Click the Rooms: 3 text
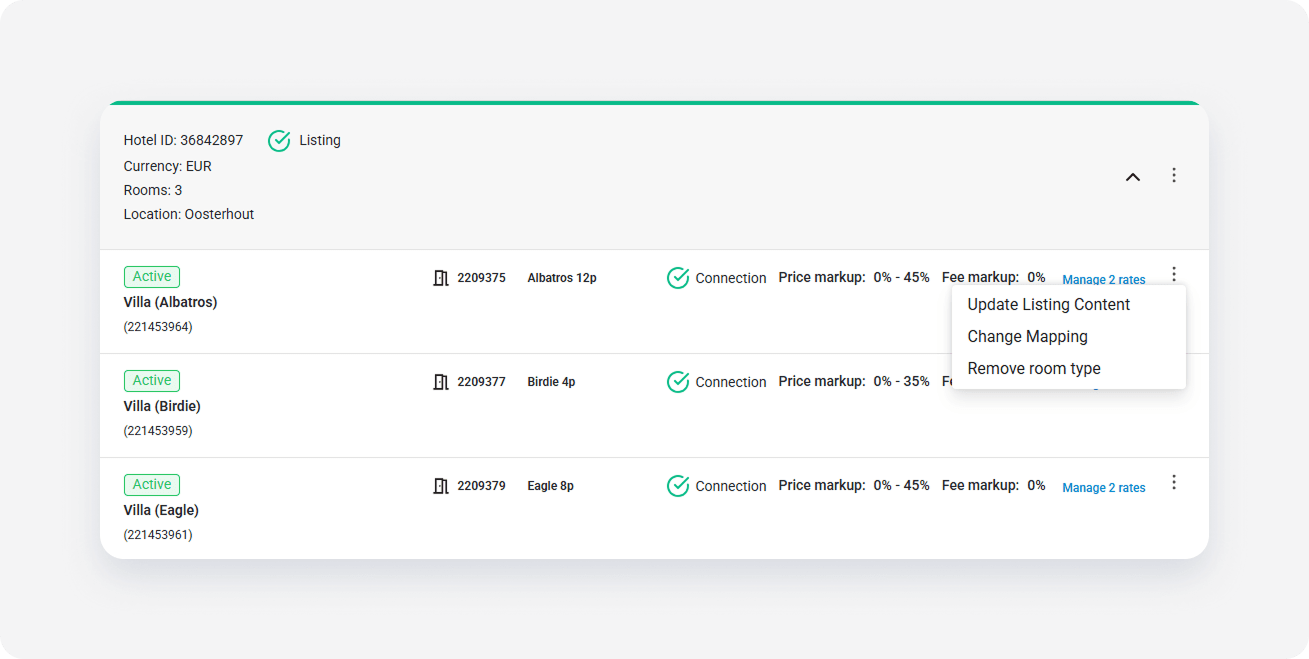 pyautogui.click(x=153, y=190)
